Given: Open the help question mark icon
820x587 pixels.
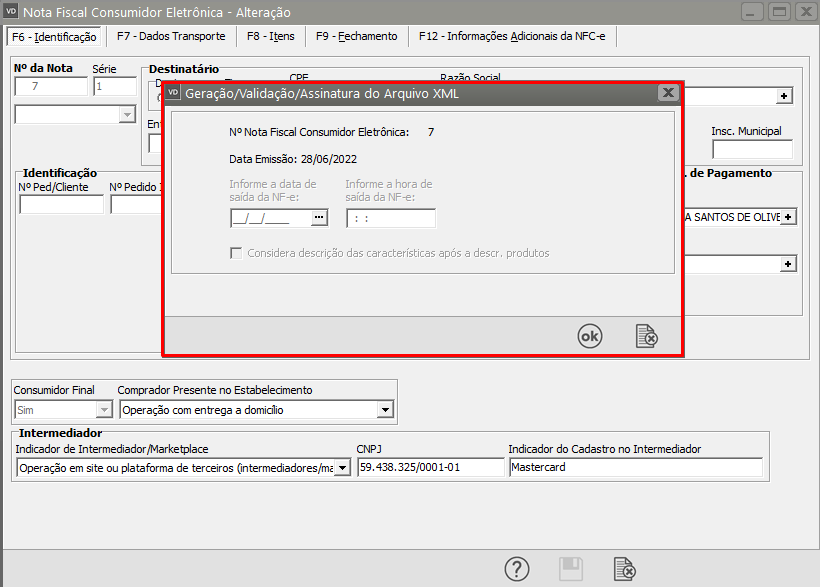Looking at the screenshot, I should 517,569.
